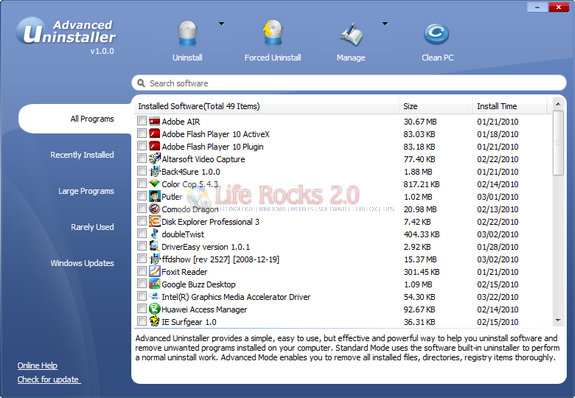Select the Altarsoft Video Capture icon
Image resolution: width=575 pixels, height=398 pixels.
pyautogui.click(x=154, y=158)
